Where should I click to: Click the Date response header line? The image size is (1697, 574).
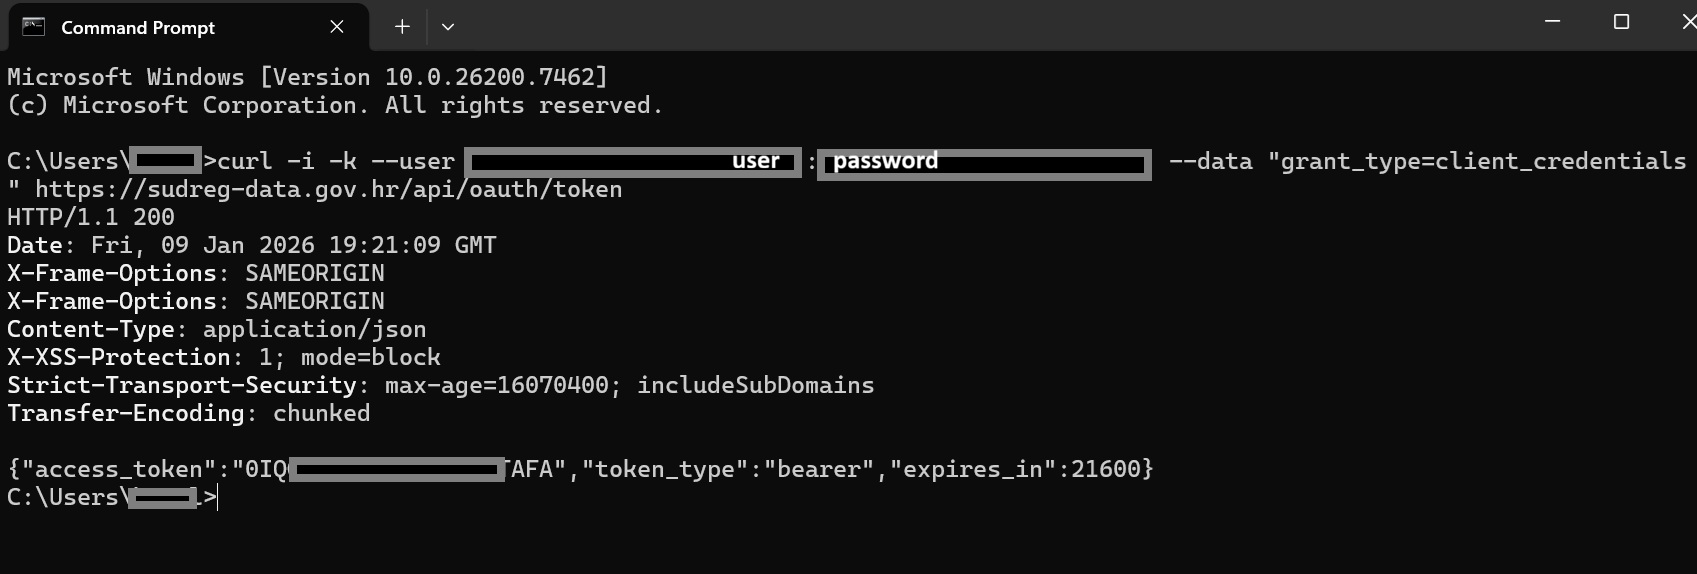click(251, 245)
